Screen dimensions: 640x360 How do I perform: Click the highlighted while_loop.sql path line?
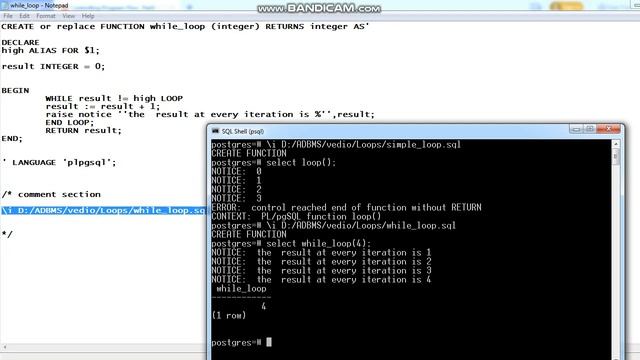[104, 211]
